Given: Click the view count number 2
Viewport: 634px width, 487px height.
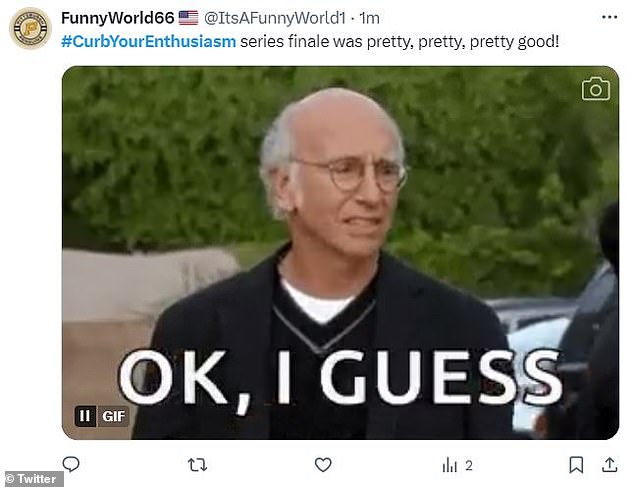Looking at the screenshot, I should point(469,465).
